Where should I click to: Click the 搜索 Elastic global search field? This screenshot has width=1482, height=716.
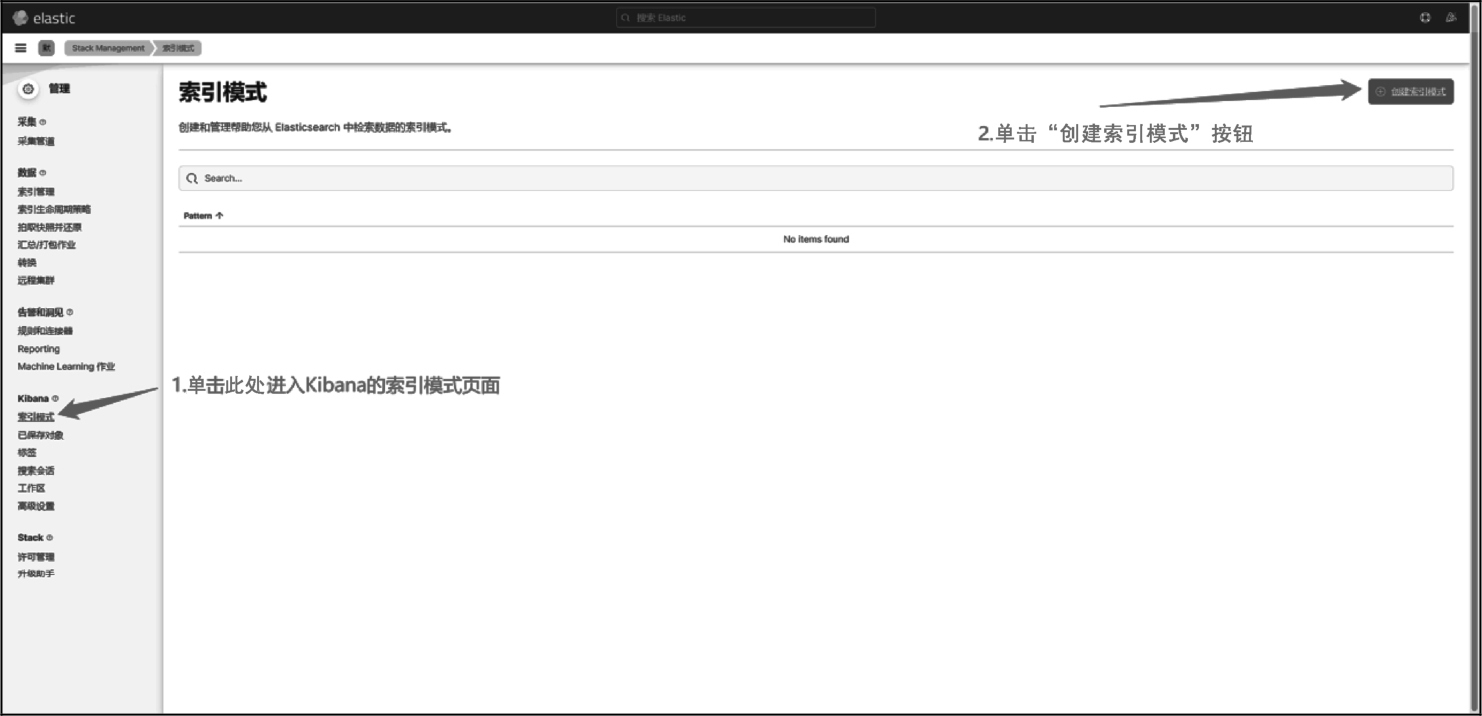[745, 18]
